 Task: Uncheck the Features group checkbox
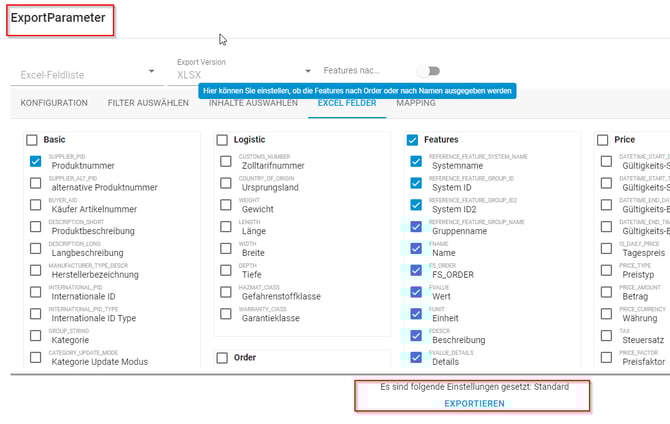[413, 140]
